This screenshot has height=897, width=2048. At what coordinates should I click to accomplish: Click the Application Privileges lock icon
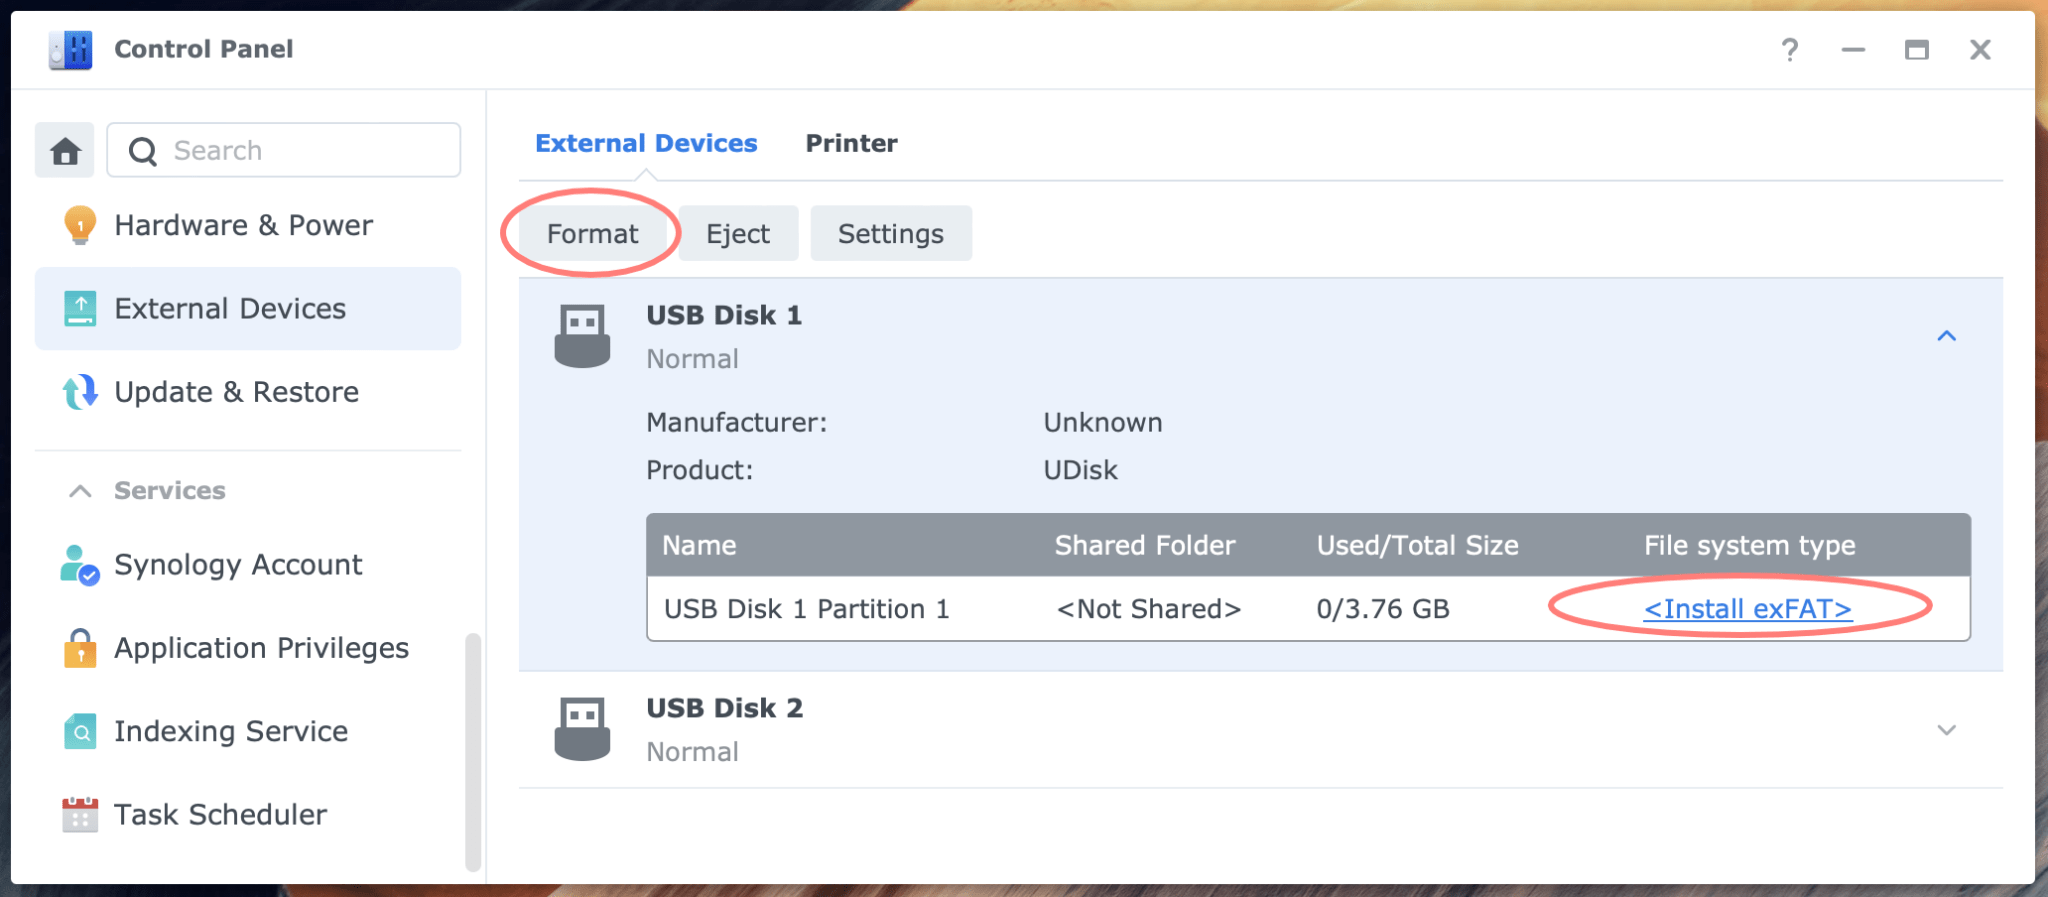[78, 648]
